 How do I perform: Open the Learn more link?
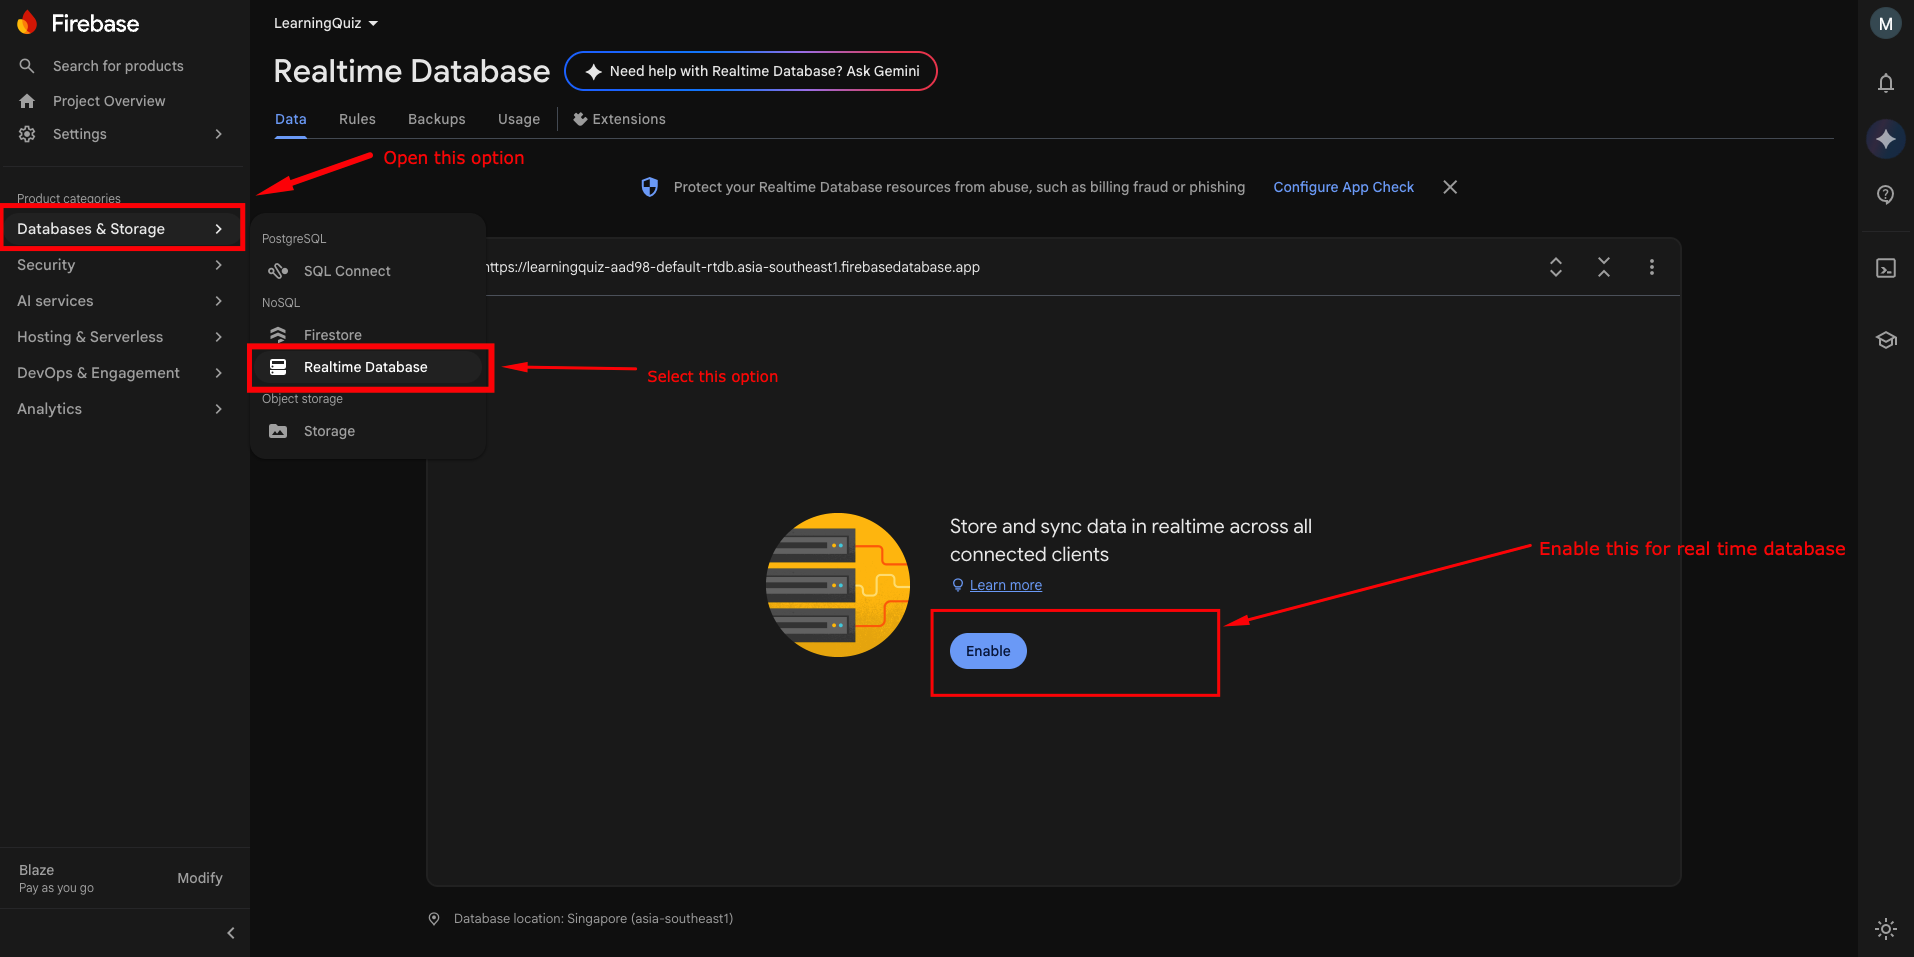1006,585
